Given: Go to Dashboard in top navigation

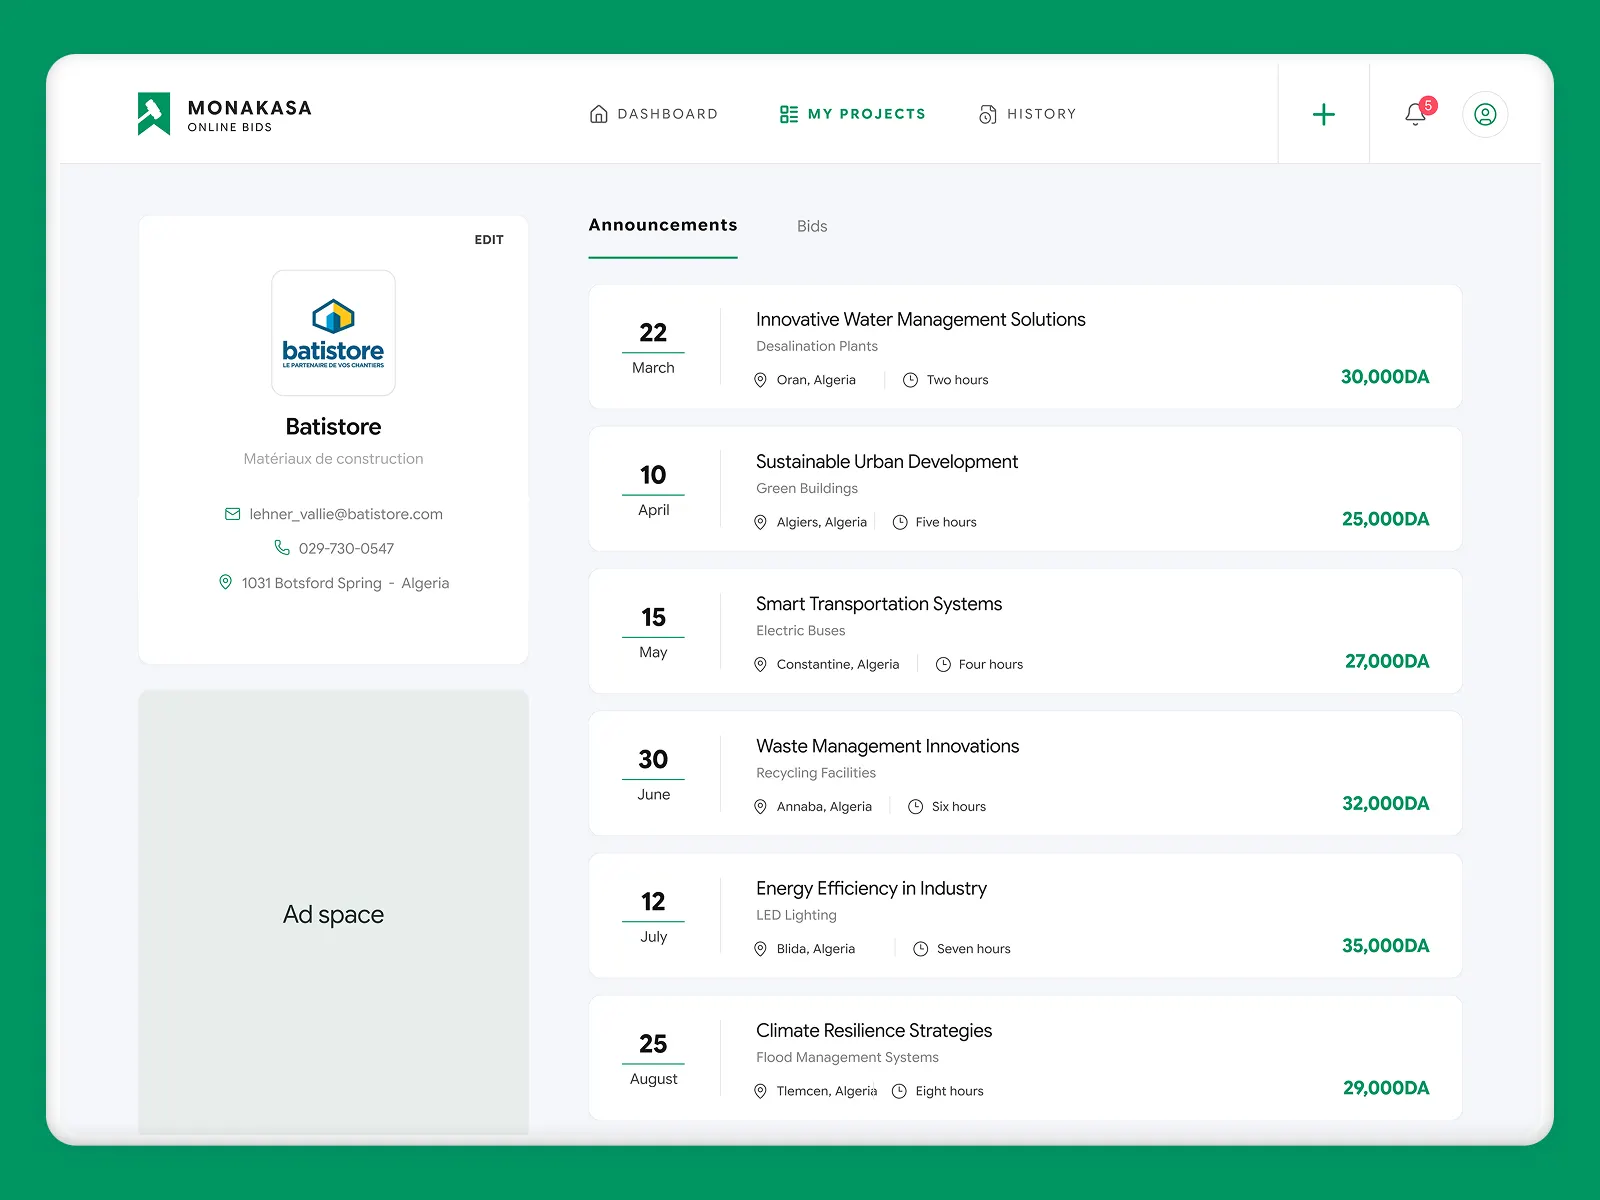Looking at the screenshot, I should click(x=654, y=114).
